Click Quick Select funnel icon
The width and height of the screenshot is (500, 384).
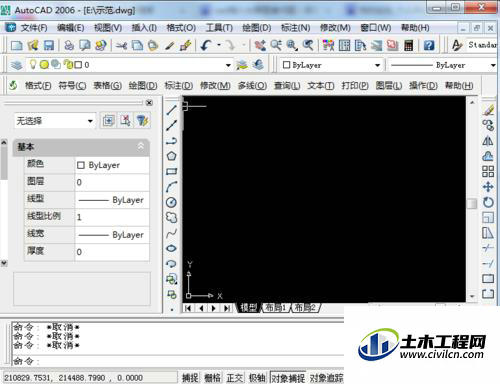point(143,121)
